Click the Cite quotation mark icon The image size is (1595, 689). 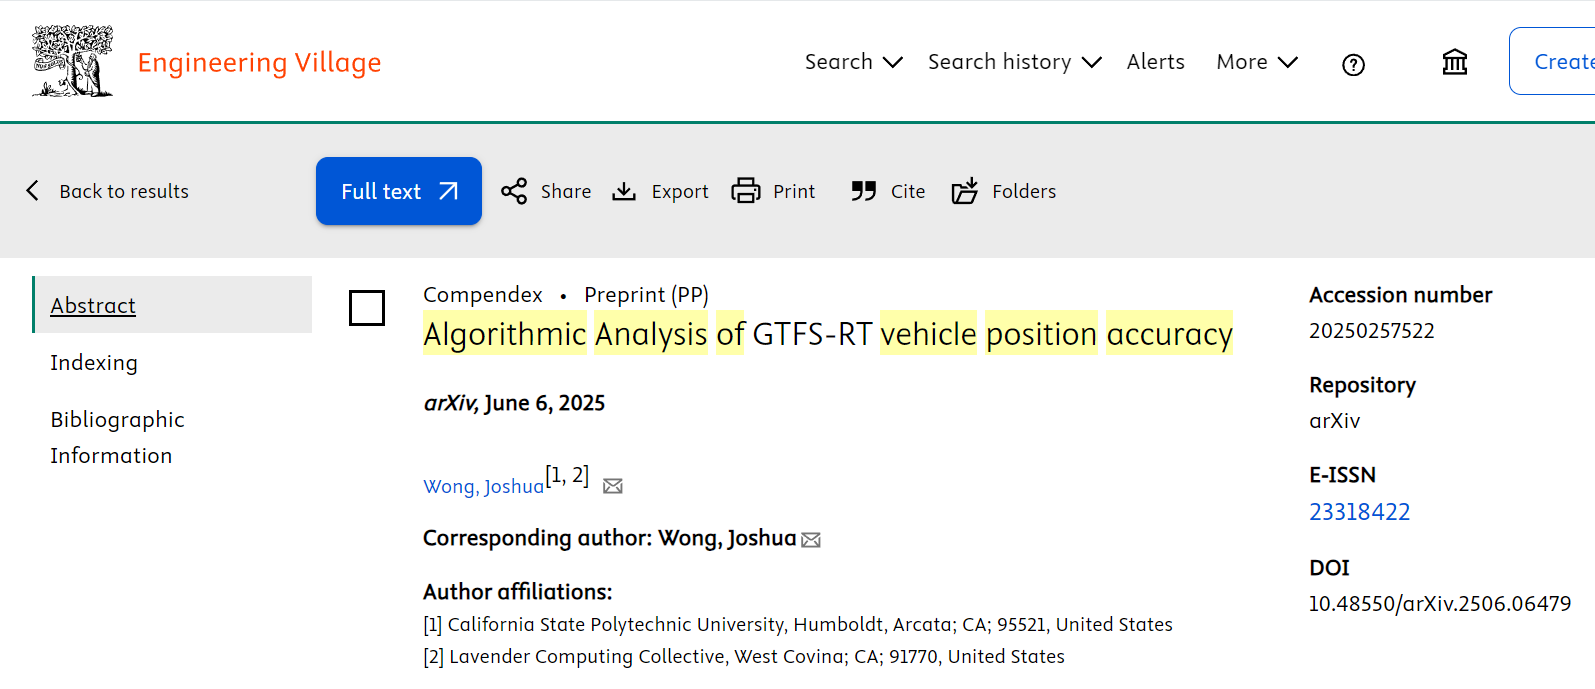coord(863,191)
